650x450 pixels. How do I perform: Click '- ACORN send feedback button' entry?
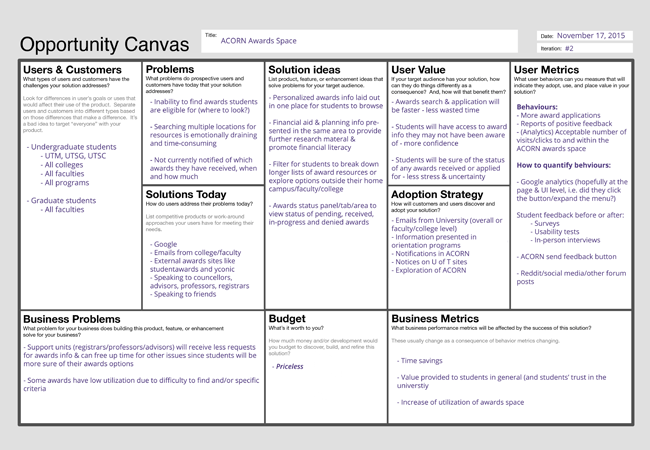(x=566, y=256)
